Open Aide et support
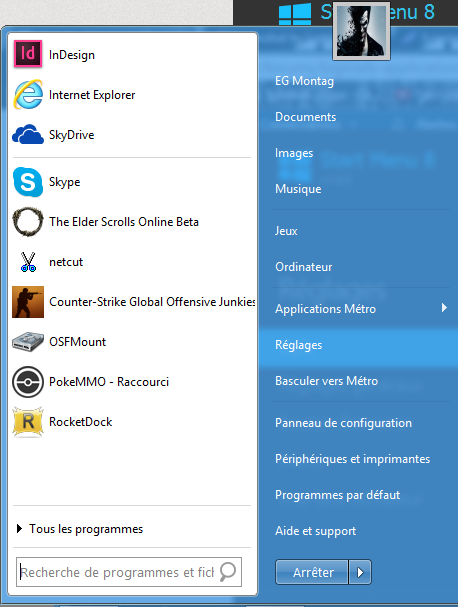The height and width of the screenshot is (607, 458). tap(315, 531)
